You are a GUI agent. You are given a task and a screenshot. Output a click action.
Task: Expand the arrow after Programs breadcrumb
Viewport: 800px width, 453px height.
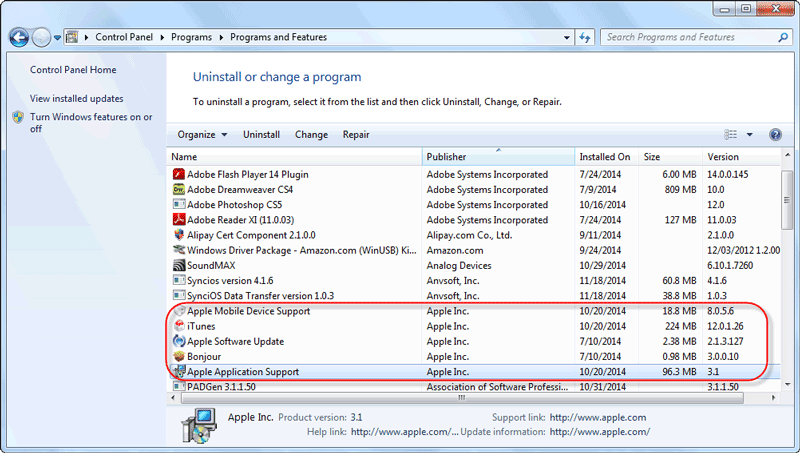221,37
